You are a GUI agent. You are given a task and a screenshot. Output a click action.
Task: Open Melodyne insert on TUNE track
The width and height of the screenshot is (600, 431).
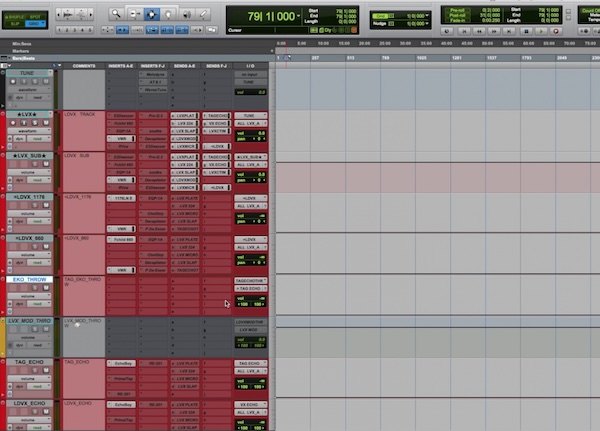pyautogui.click(x=153, y=74)
